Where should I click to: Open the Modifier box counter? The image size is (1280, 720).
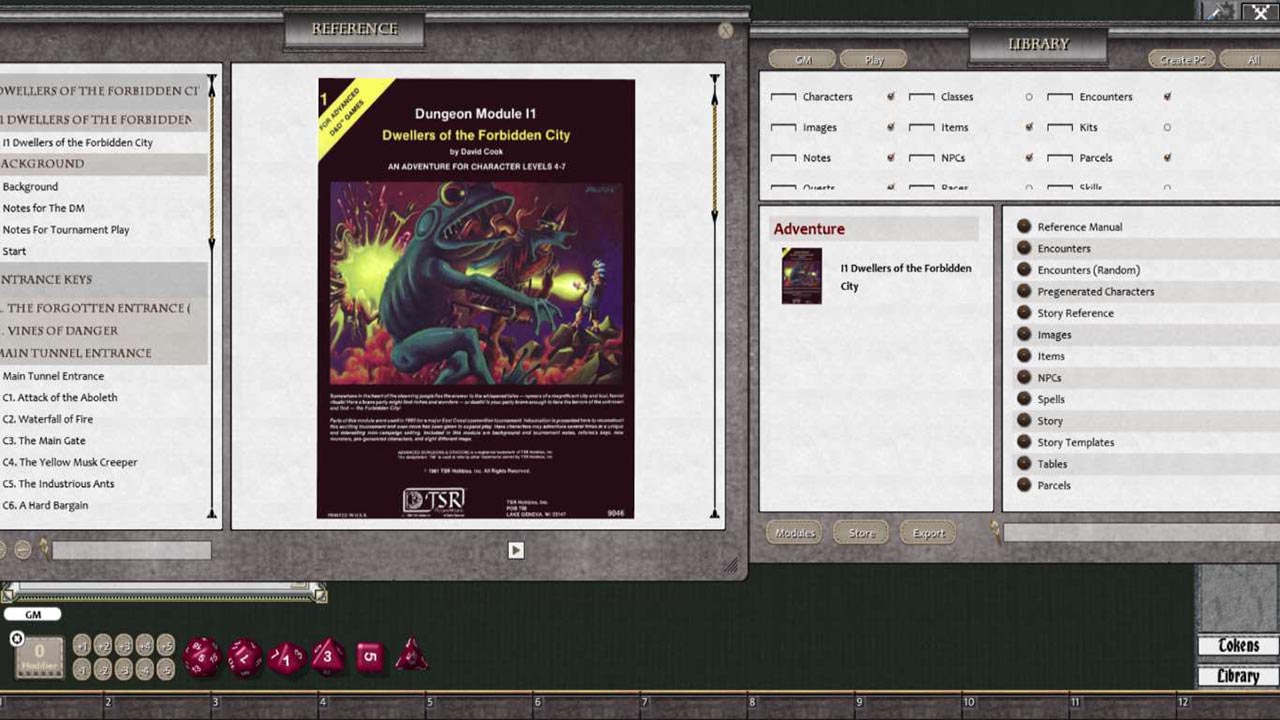coord(38,656)
